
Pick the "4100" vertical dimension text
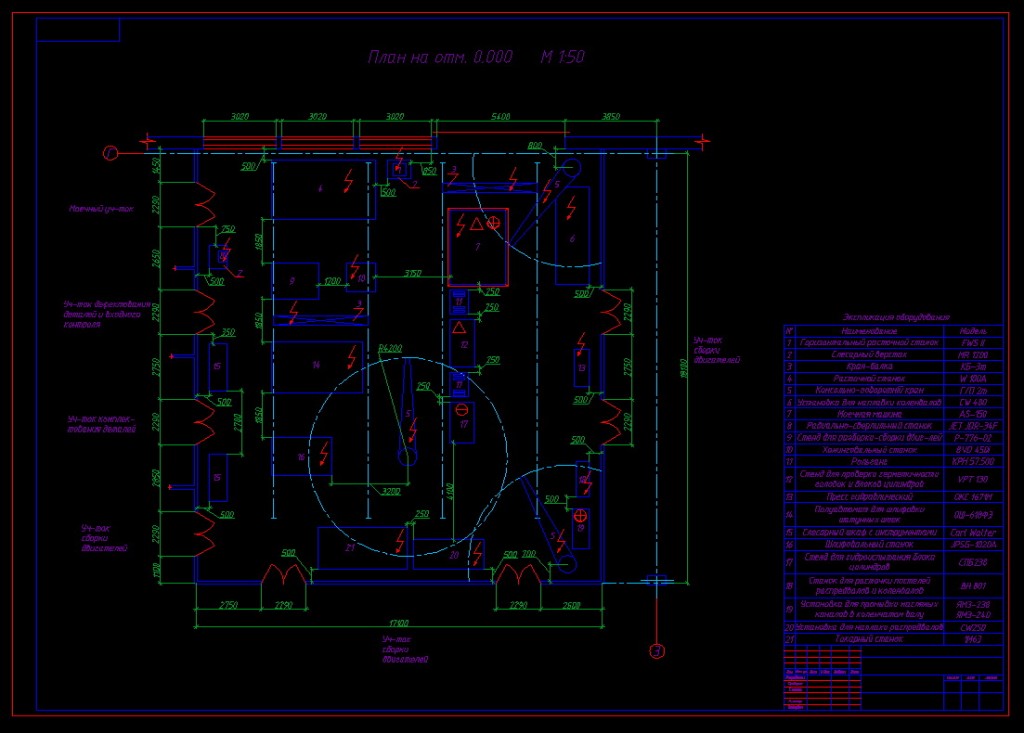point(449,493)
